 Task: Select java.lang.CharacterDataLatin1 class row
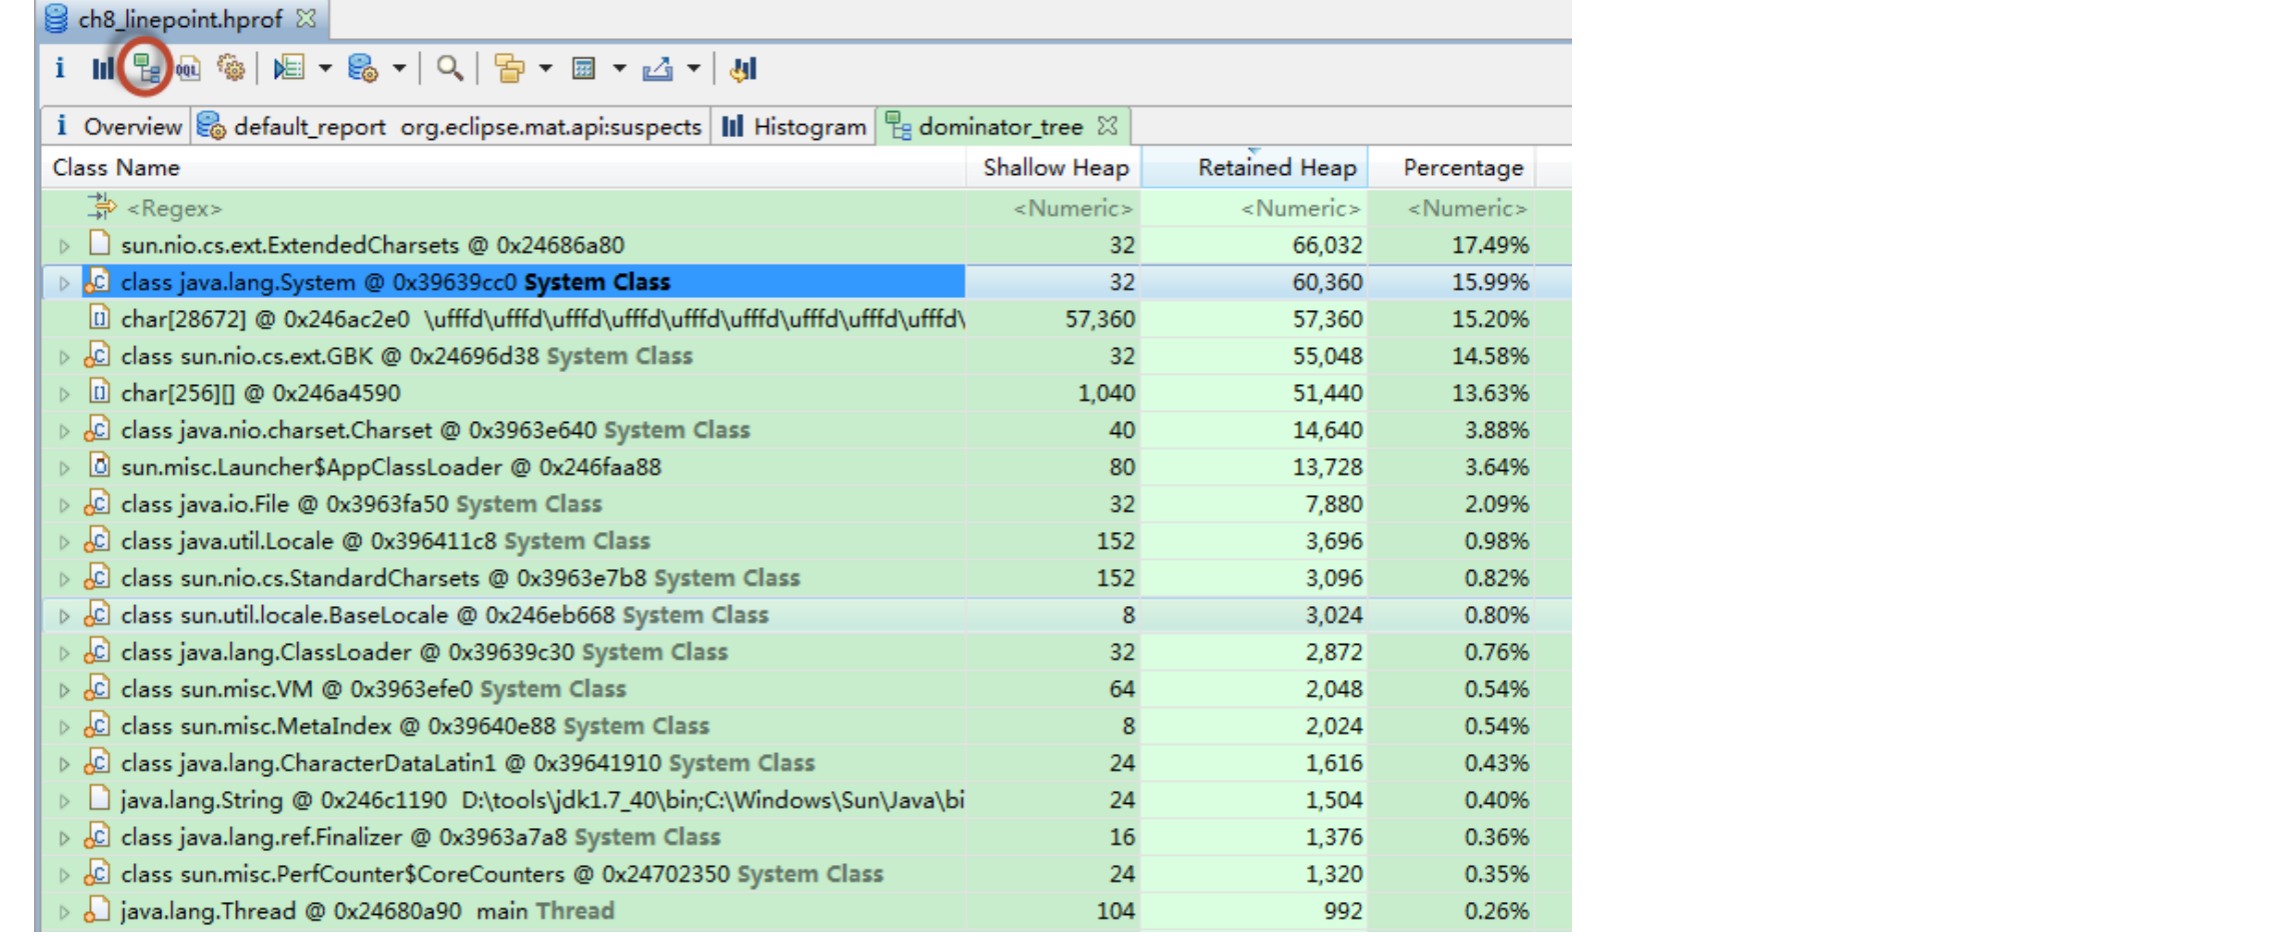pyautogui.click(x=806, y=763)
